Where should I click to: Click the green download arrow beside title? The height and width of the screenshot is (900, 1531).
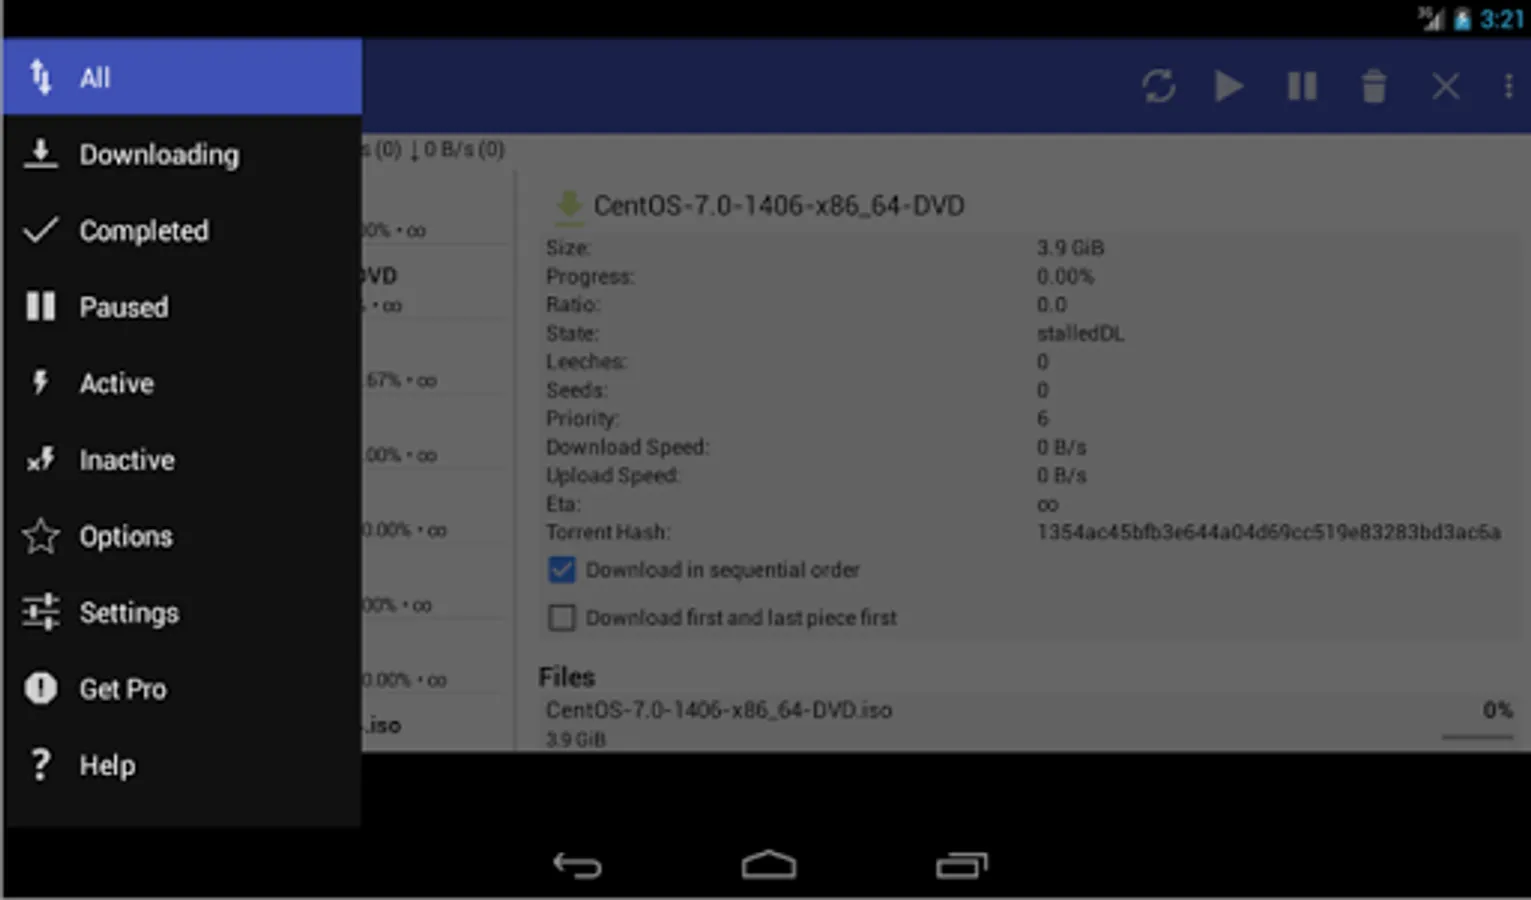(x=569, y=205)
